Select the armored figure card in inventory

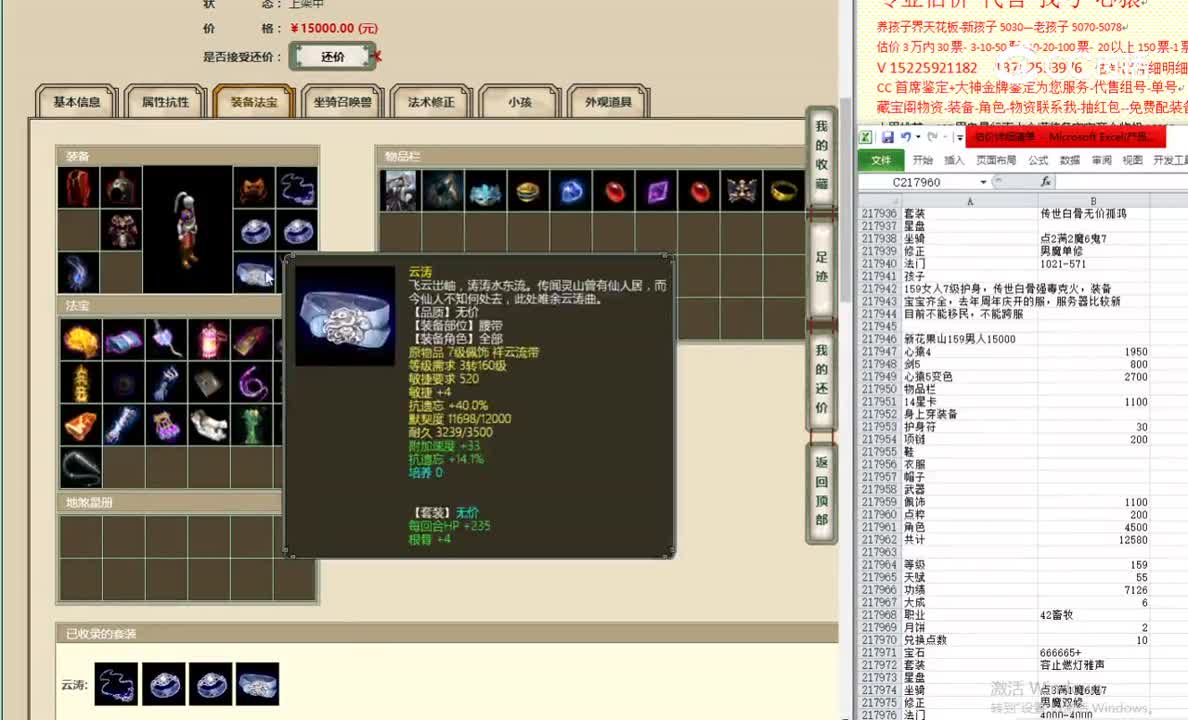coord(400,190)
